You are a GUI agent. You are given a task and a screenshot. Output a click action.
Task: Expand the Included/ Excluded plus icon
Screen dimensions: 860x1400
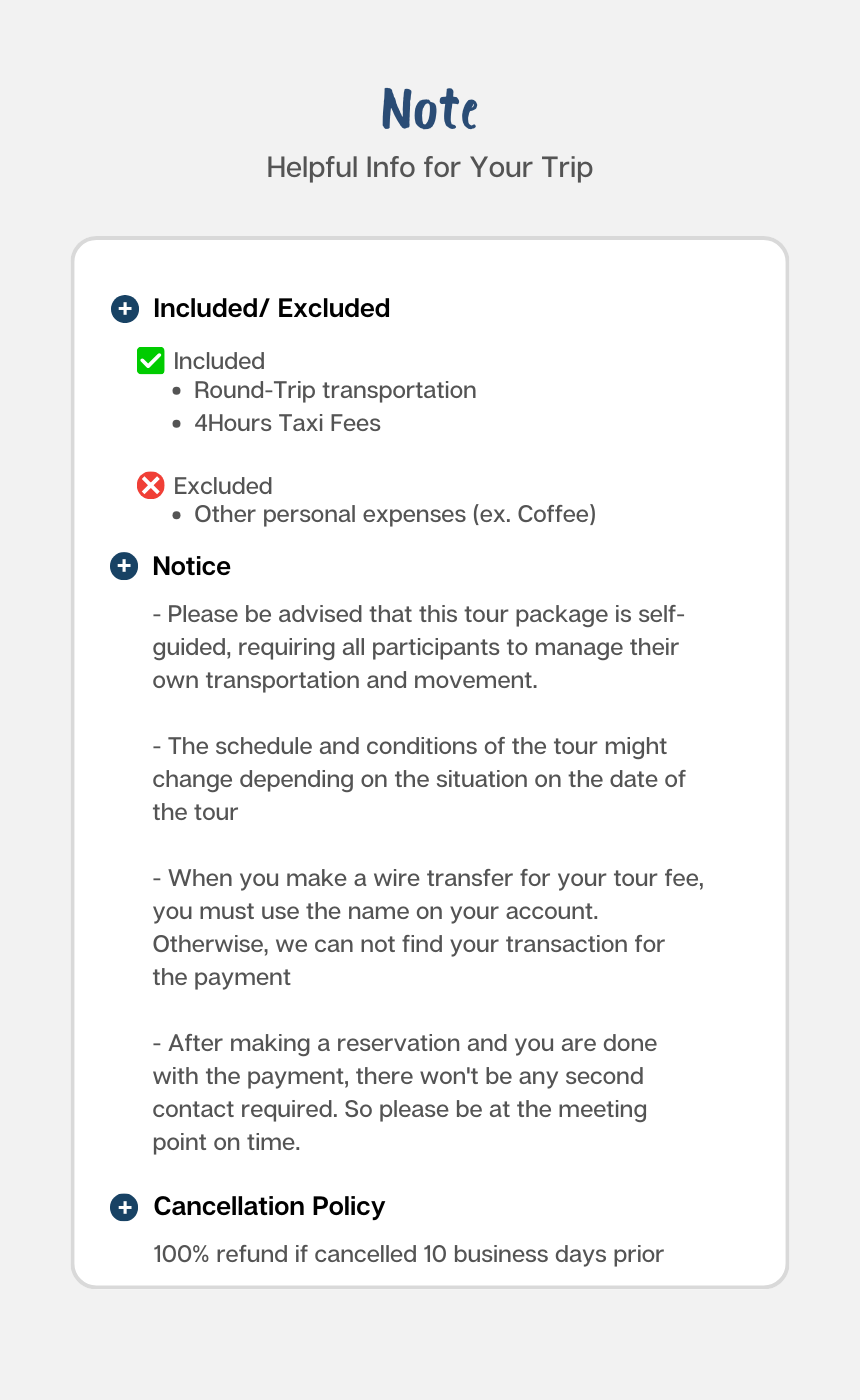tap(124, 309)
